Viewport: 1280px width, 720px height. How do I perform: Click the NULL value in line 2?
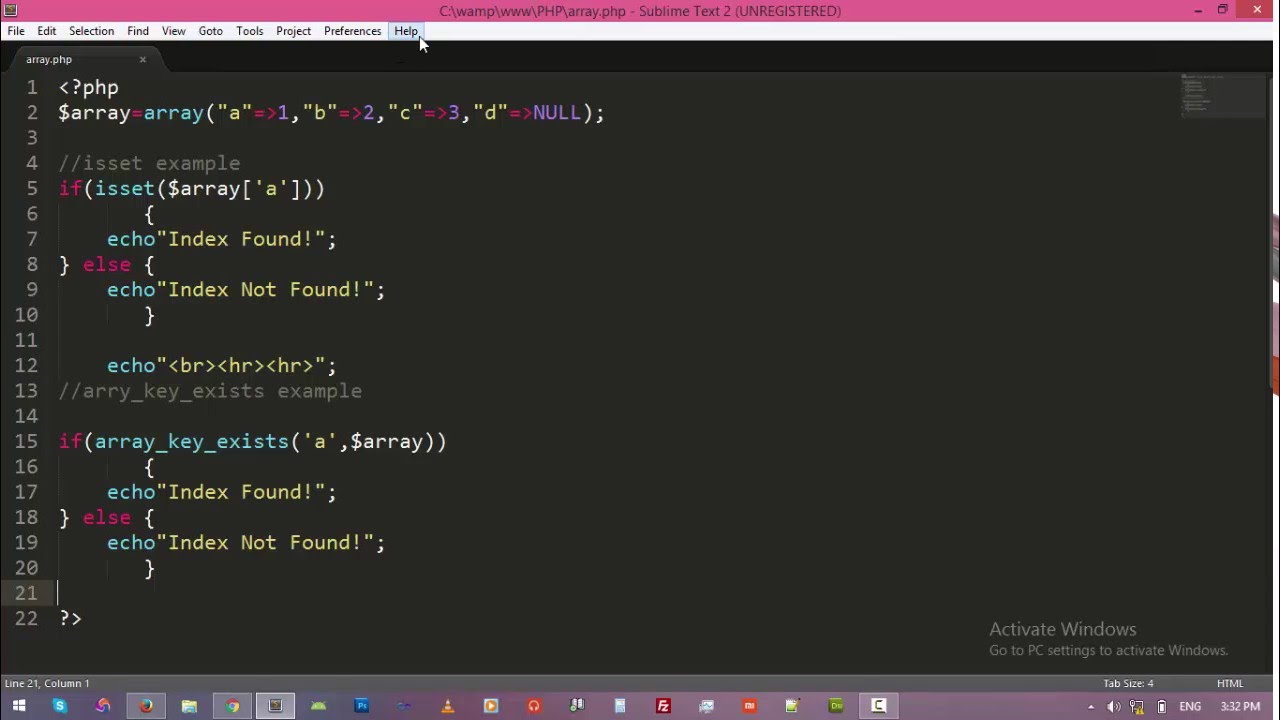tap(557, 112)
